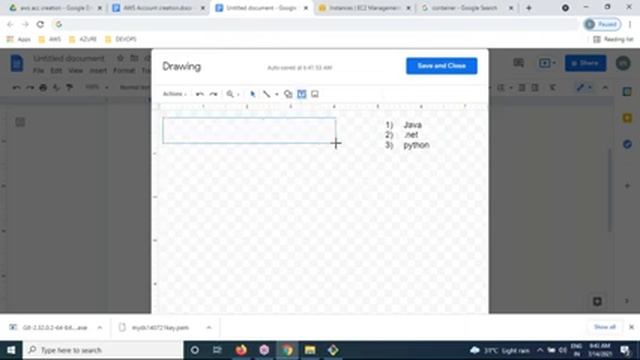Choose the Select arrow tool
Screen dimensions: 640x360
click(x=253, y=94)
